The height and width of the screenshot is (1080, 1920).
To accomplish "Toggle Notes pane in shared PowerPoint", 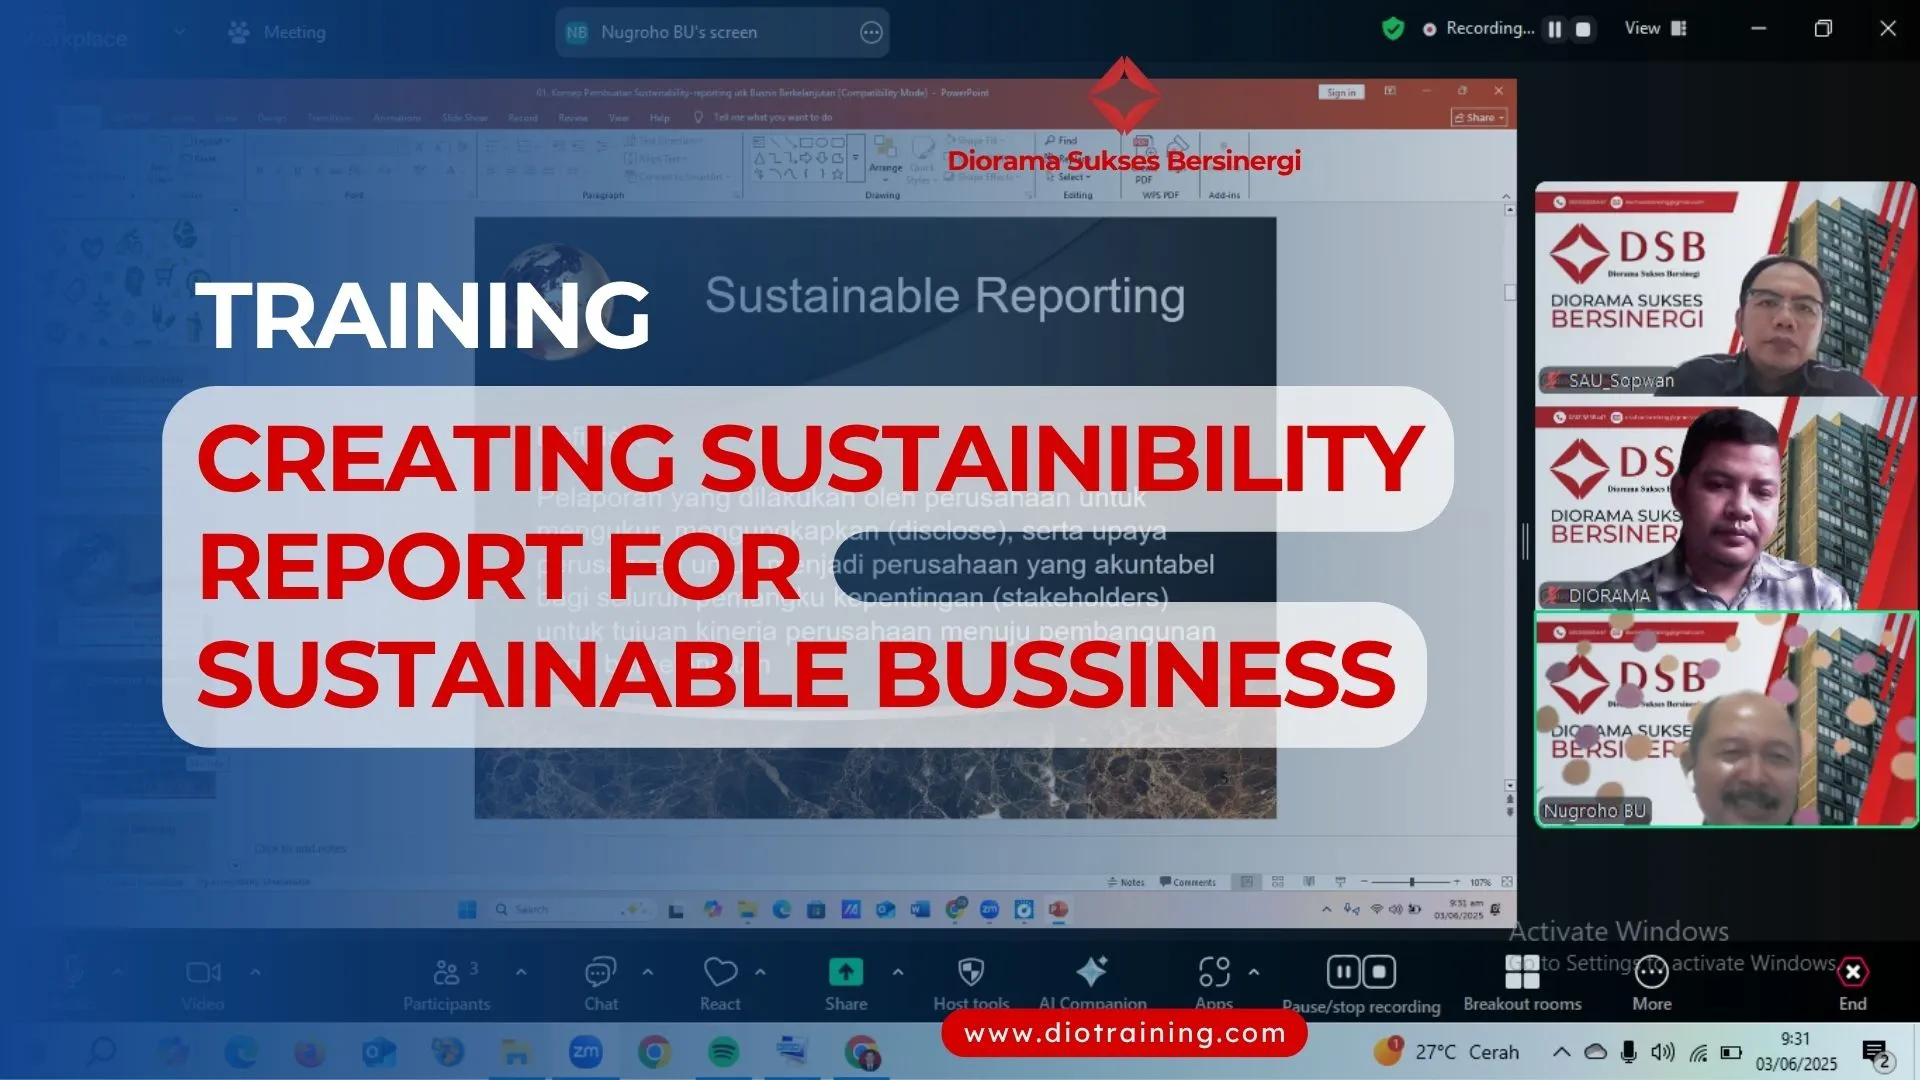I will 1126,882.
